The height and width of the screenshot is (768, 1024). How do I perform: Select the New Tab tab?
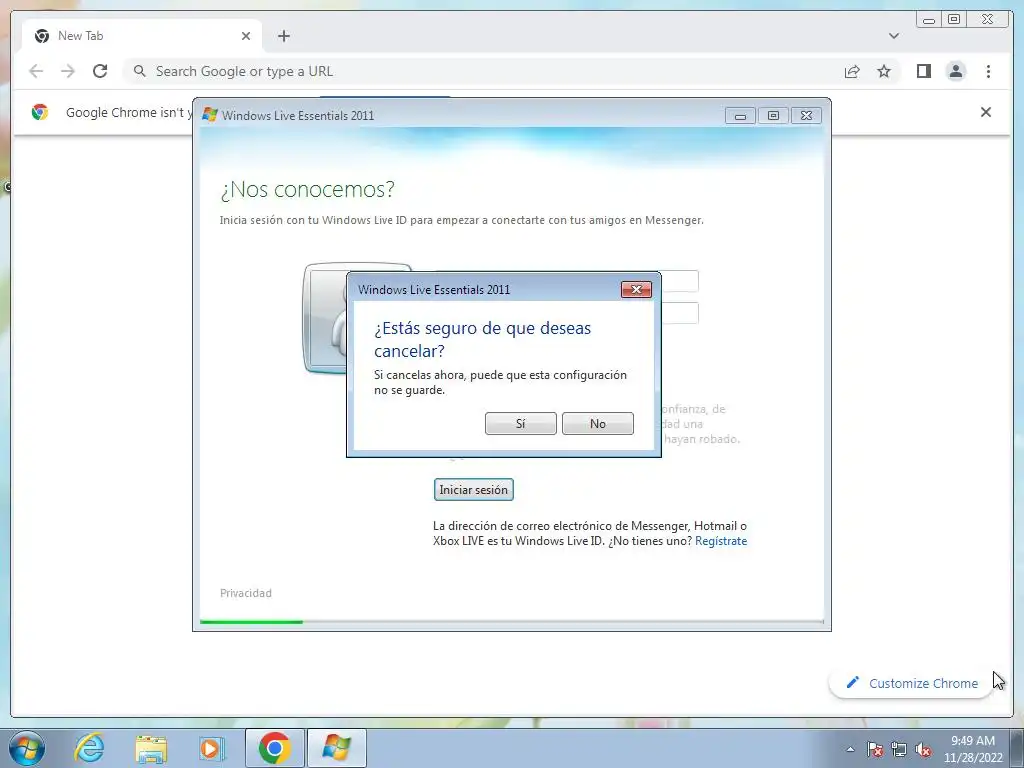(142, 36)
